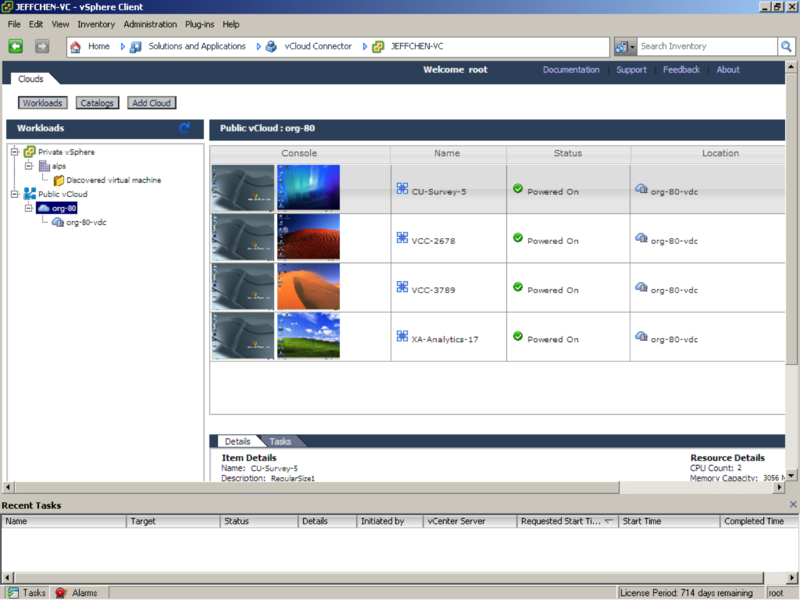
Task: Switch to the Tasks tab in details pane
Action: click(280, 441)
